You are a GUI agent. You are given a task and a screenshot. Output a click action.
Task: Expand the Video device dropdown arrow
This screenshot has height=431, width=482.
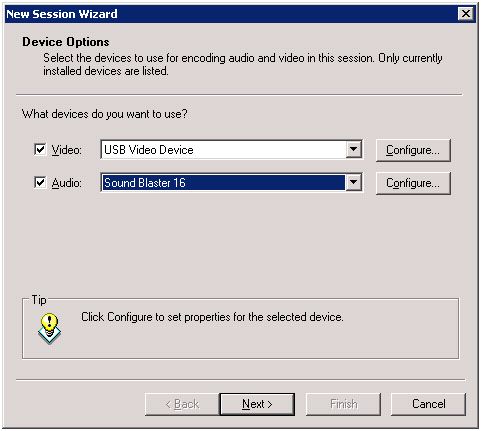pos(353,149)
